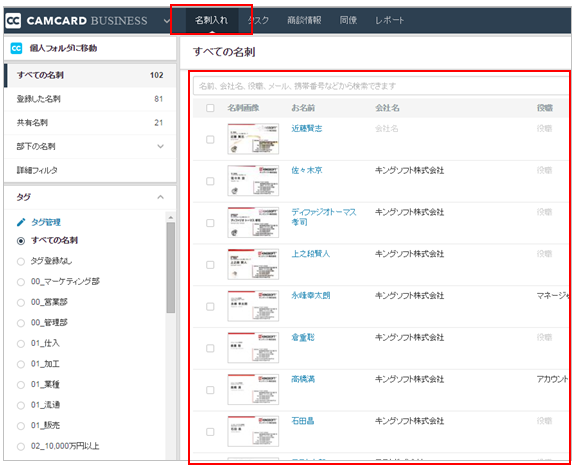
Task: Click the CamCard Business logo icon
Action: coord(13,20)
